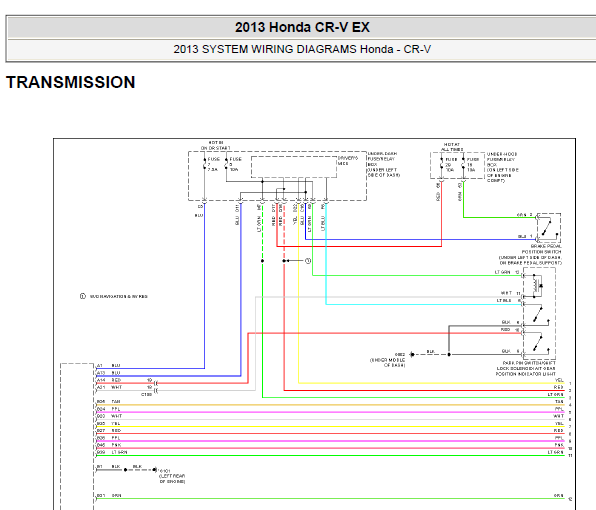Click the C103 connector symbol
Screen dimensions: 596x510
pyautogui.click(x=155, y=387)
